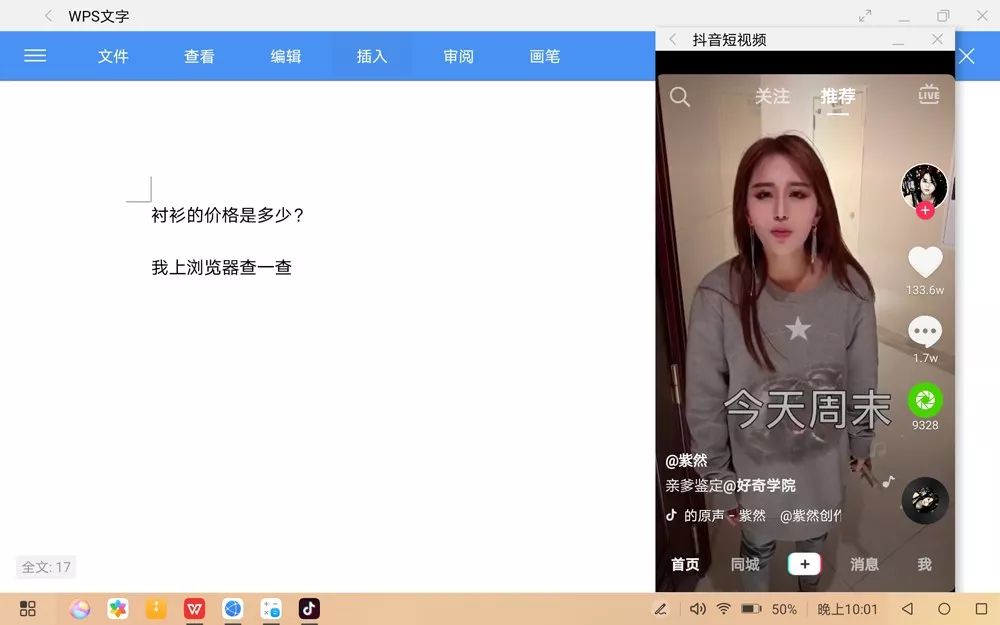The width and height of the screenshot is (1000, 625).
Task: Switch to the 推荐 feed tab
Action: click(x=838, y=96)
